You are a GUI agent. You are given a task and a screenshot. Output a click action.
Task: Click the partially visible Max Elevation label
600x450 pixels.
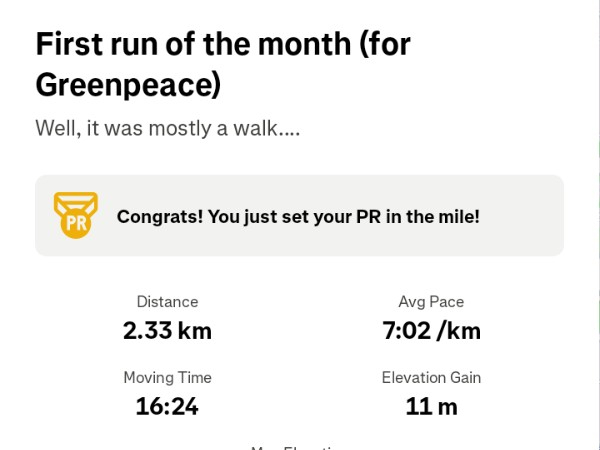point(298,446)
